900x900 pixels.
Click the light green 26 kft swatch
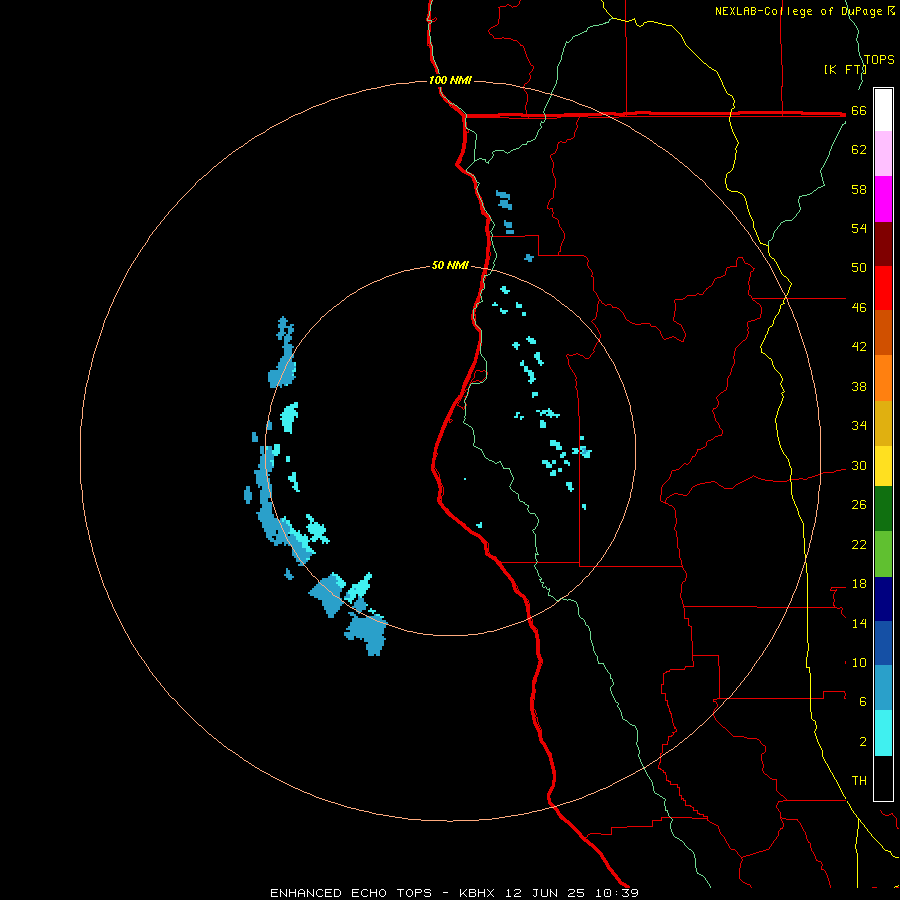point(883,554)
